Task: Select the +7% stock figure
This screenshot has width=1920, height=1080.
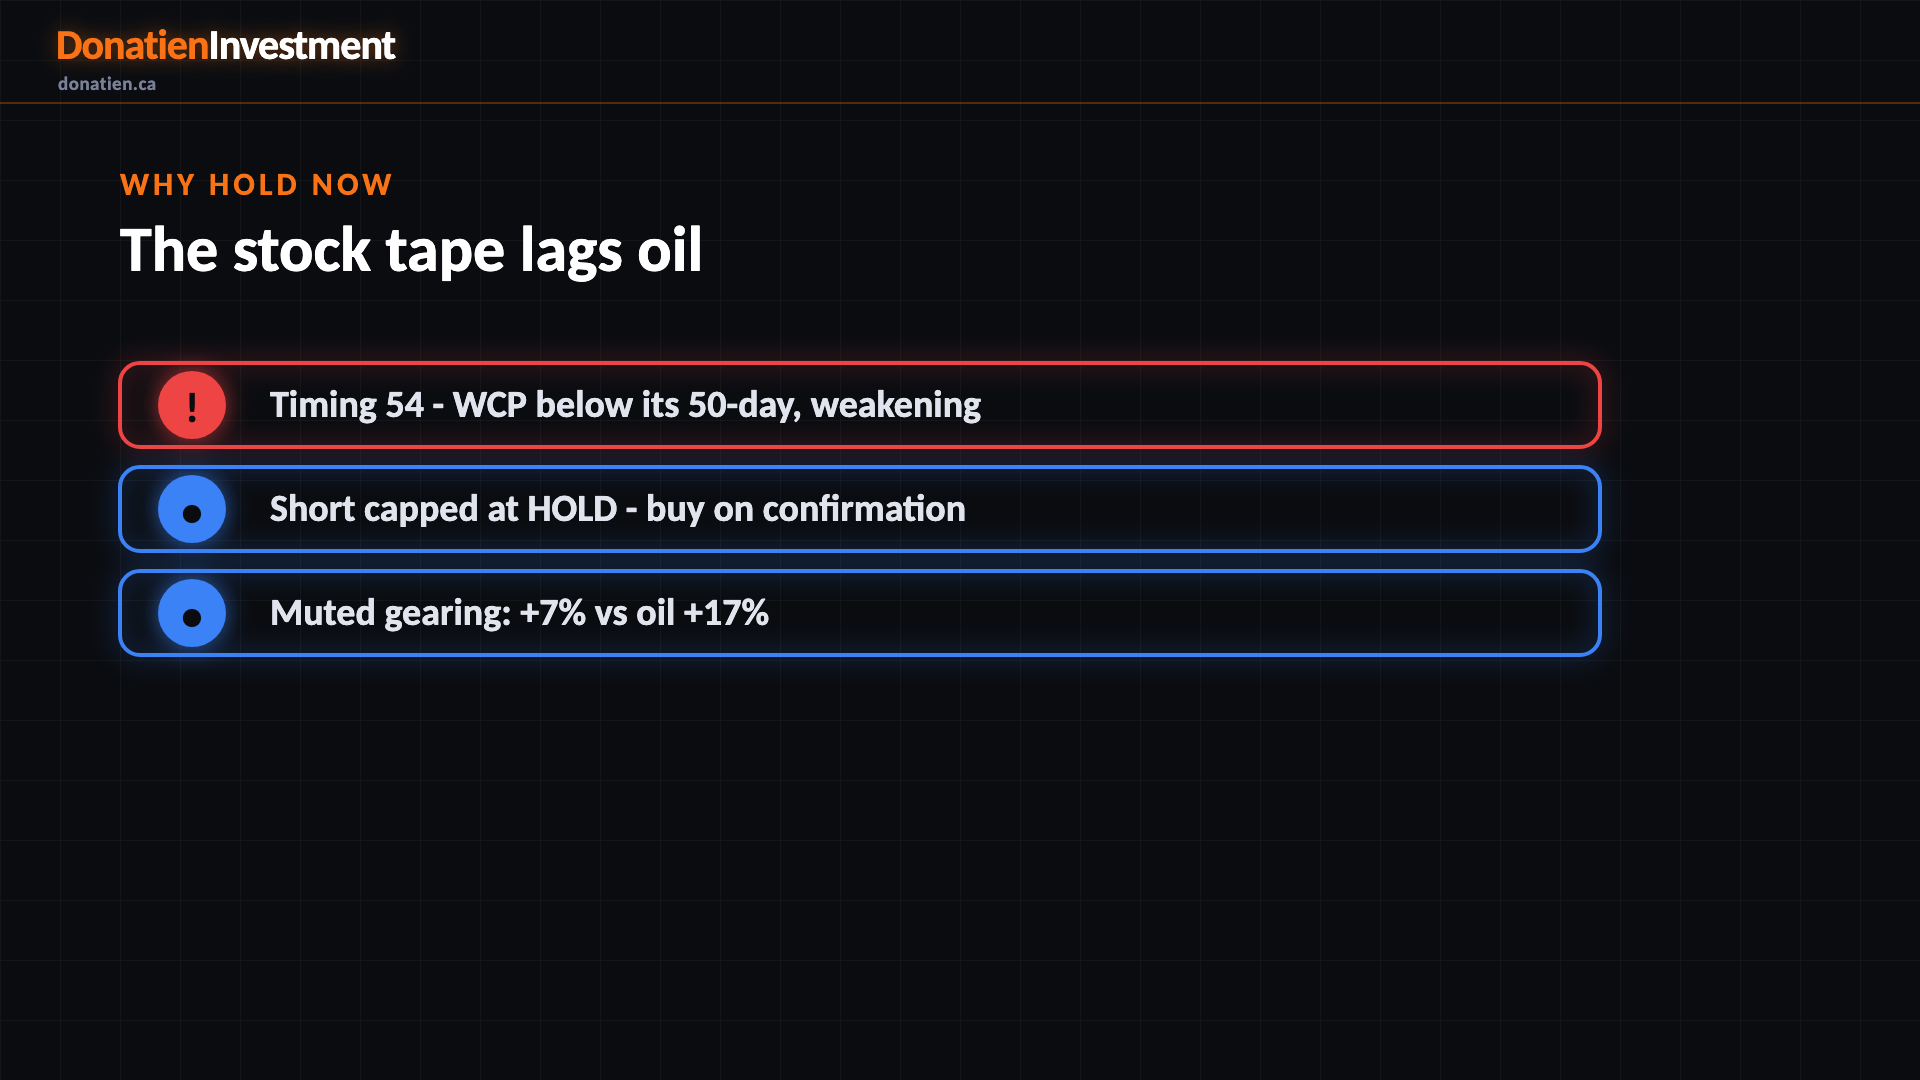Action: (x=553, y=613)
